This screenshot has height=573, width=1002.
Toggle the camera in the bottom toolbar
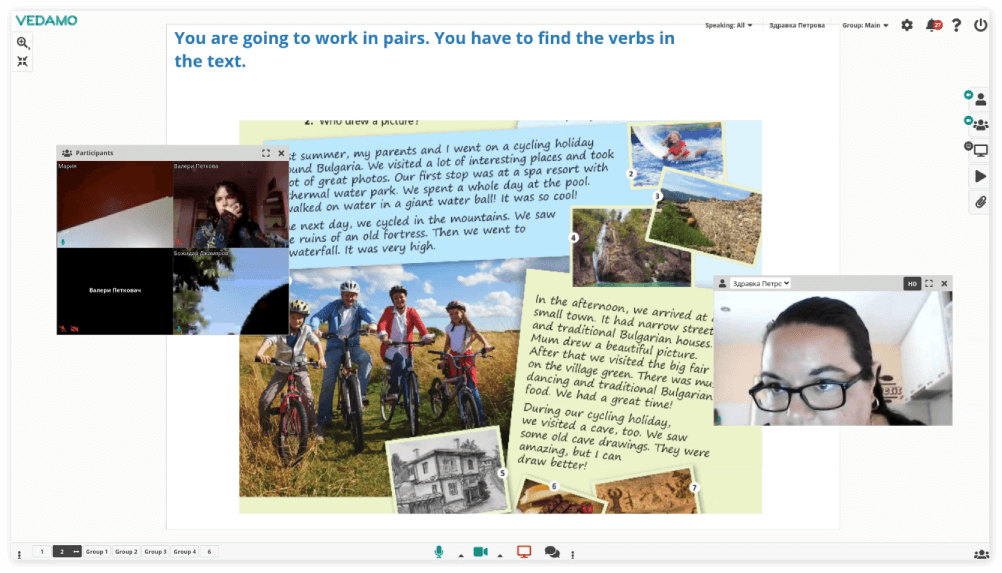481,552
